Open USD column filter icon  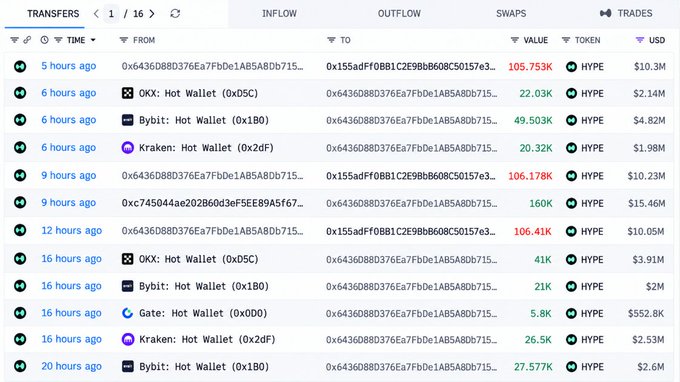pyautogui.click(x=640, y=40)
